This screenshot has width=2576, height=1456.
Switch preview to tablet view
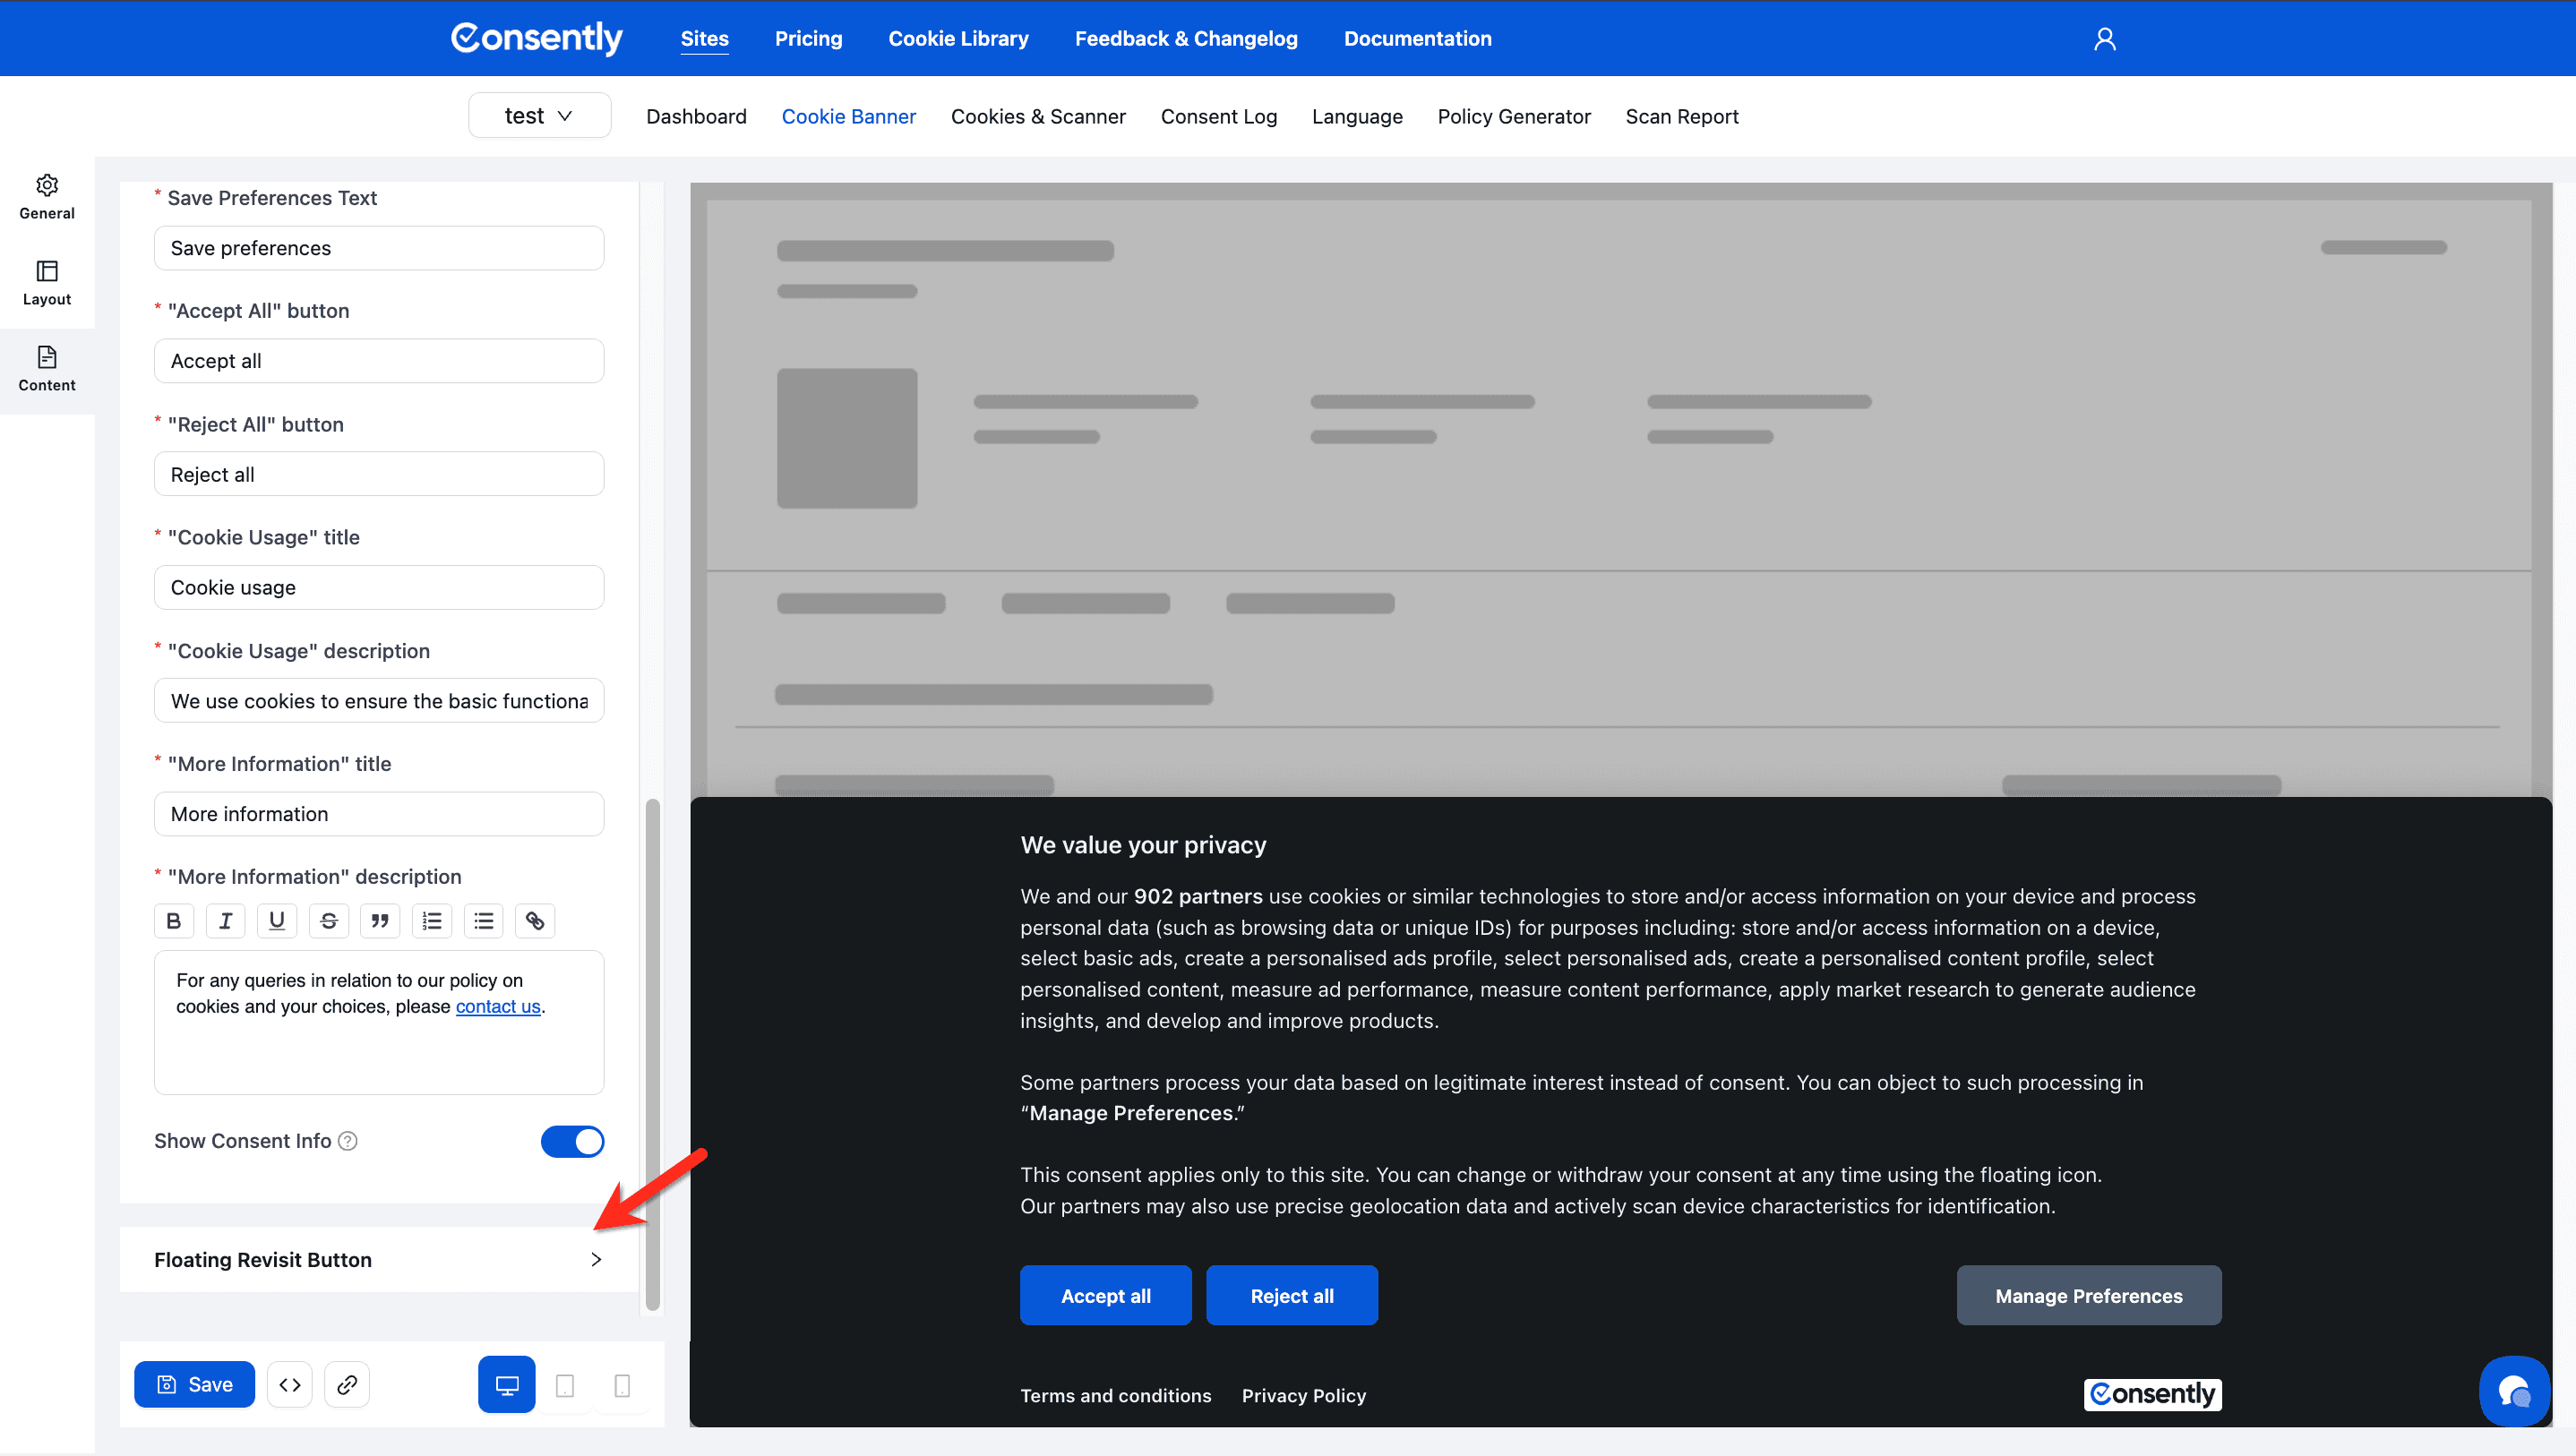[x=564, y=1384]
